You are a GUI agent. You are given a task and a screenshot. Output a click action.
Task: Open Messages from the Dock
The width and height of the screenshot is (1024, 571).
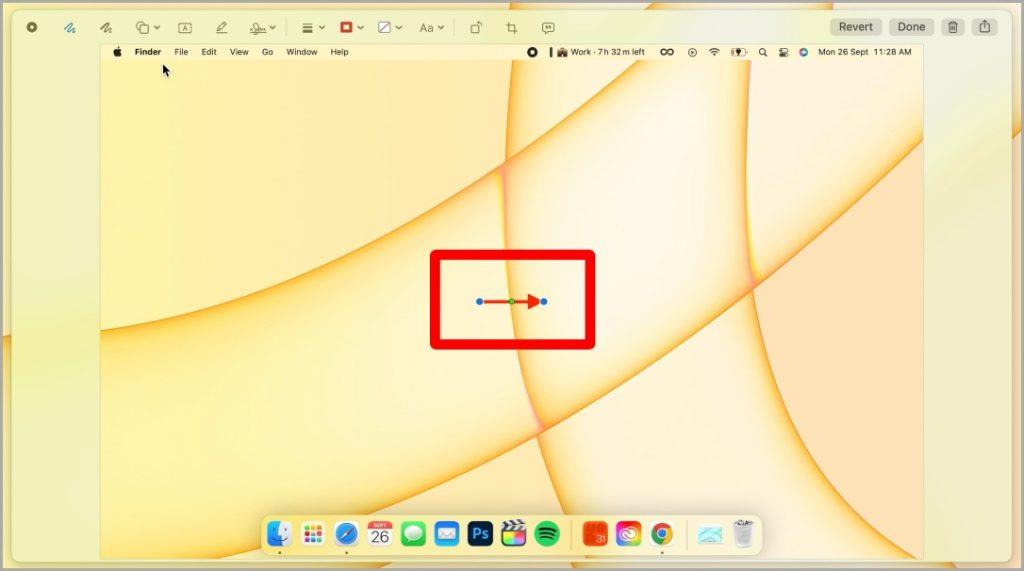(413, 534)
